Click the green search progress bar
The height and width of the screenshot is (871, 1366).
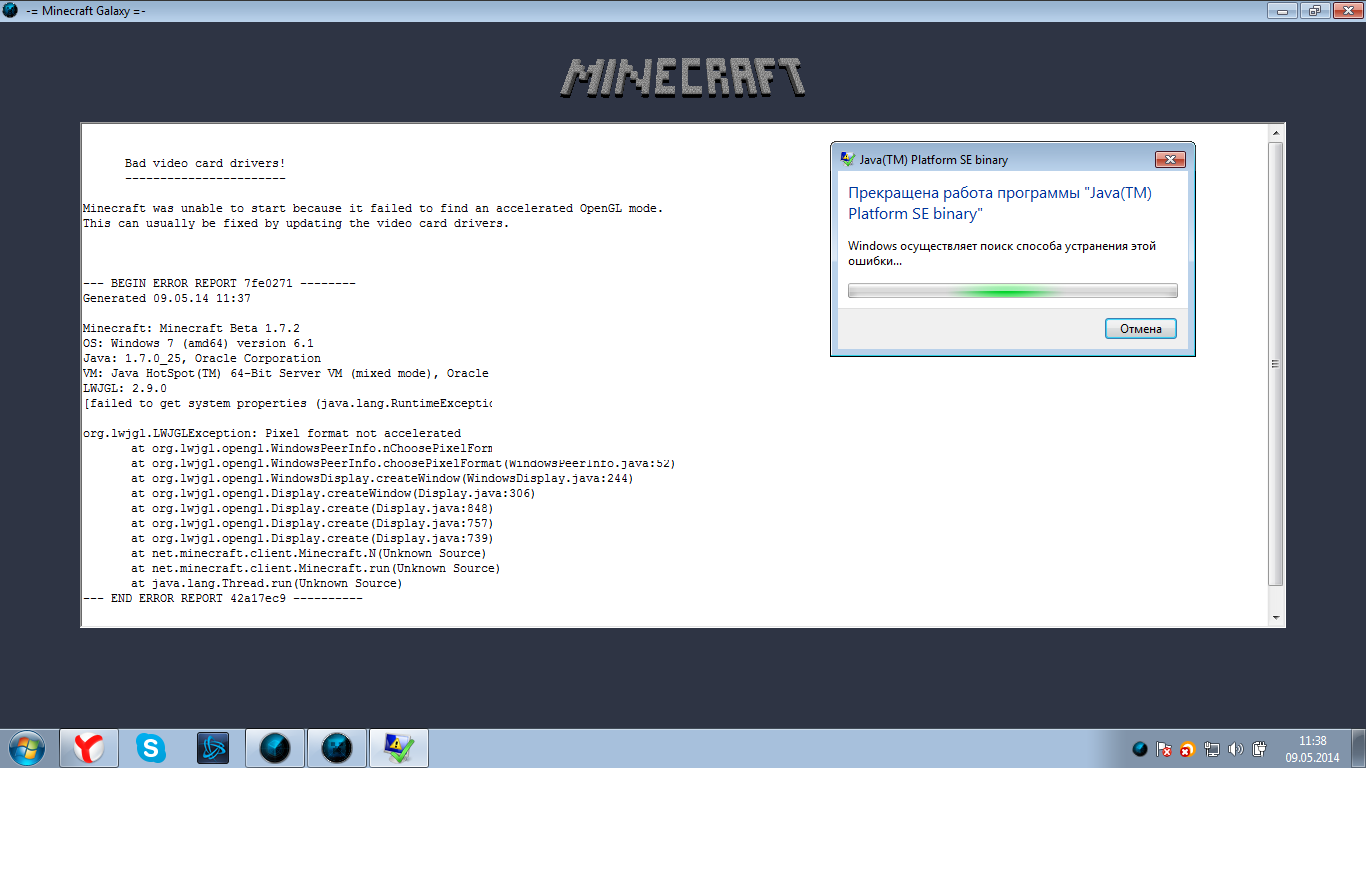[1013, 291]
